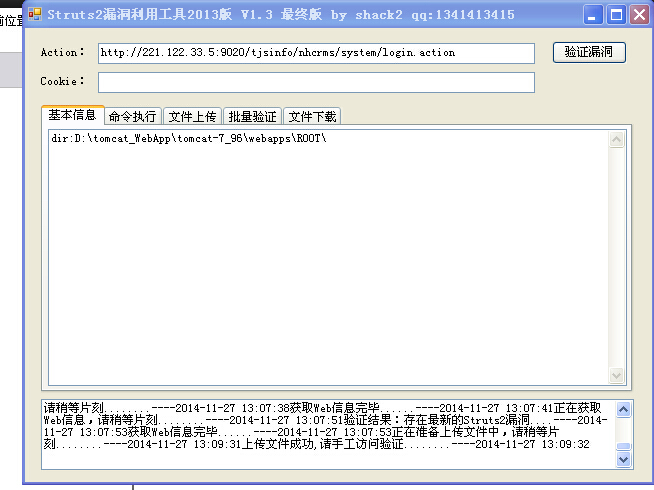Open the 文件上传 tab
654x490 pixels.
pos(192,116)
